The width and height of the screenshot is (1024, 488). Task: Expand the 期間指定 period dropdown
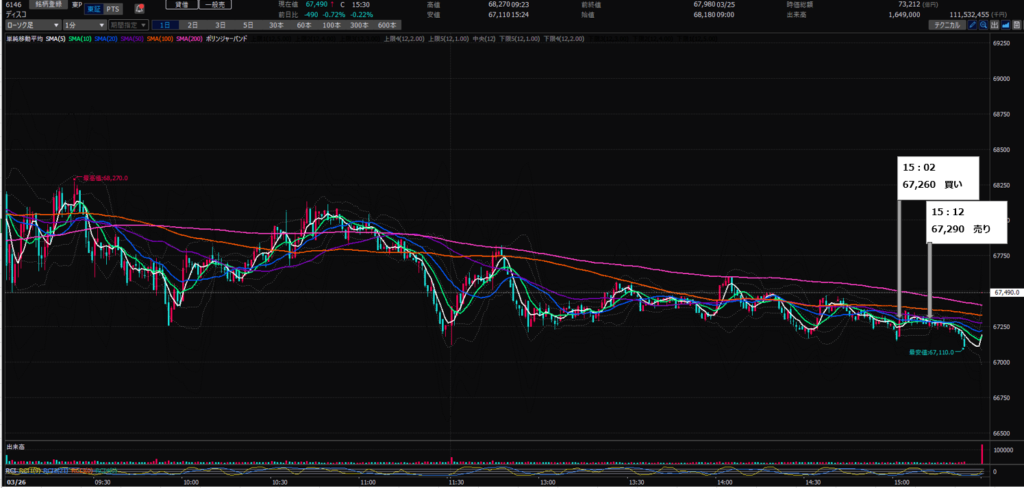click(x=128, y=24)
